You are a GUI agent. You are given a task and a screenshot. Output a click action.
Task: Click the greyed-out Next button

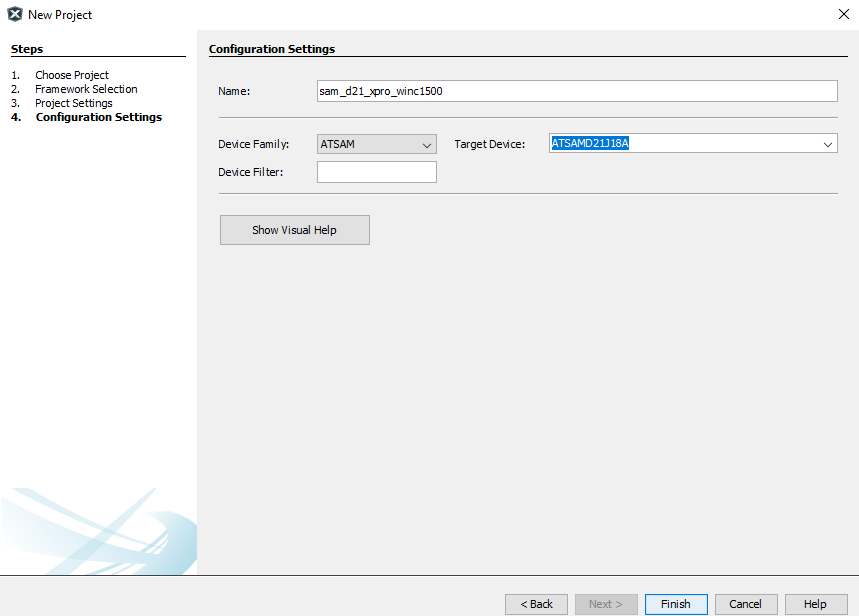pyautogui.click(x=606, y=604)
